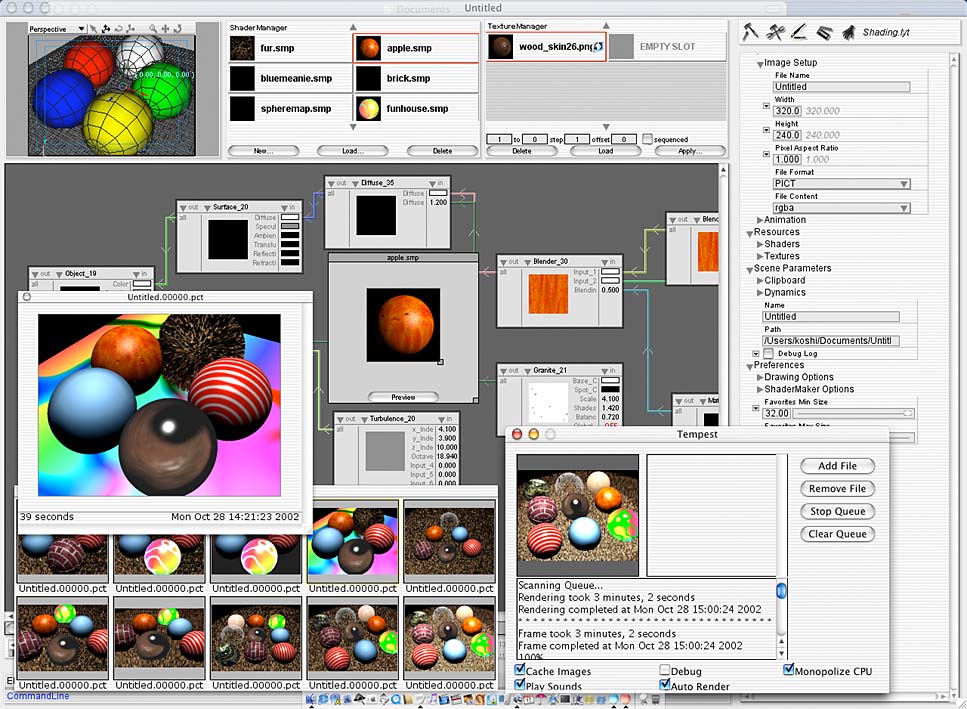Open the Perspective view dropdown
The height and width of the screenshot is (709, 967).
click(x=56, y=29)
